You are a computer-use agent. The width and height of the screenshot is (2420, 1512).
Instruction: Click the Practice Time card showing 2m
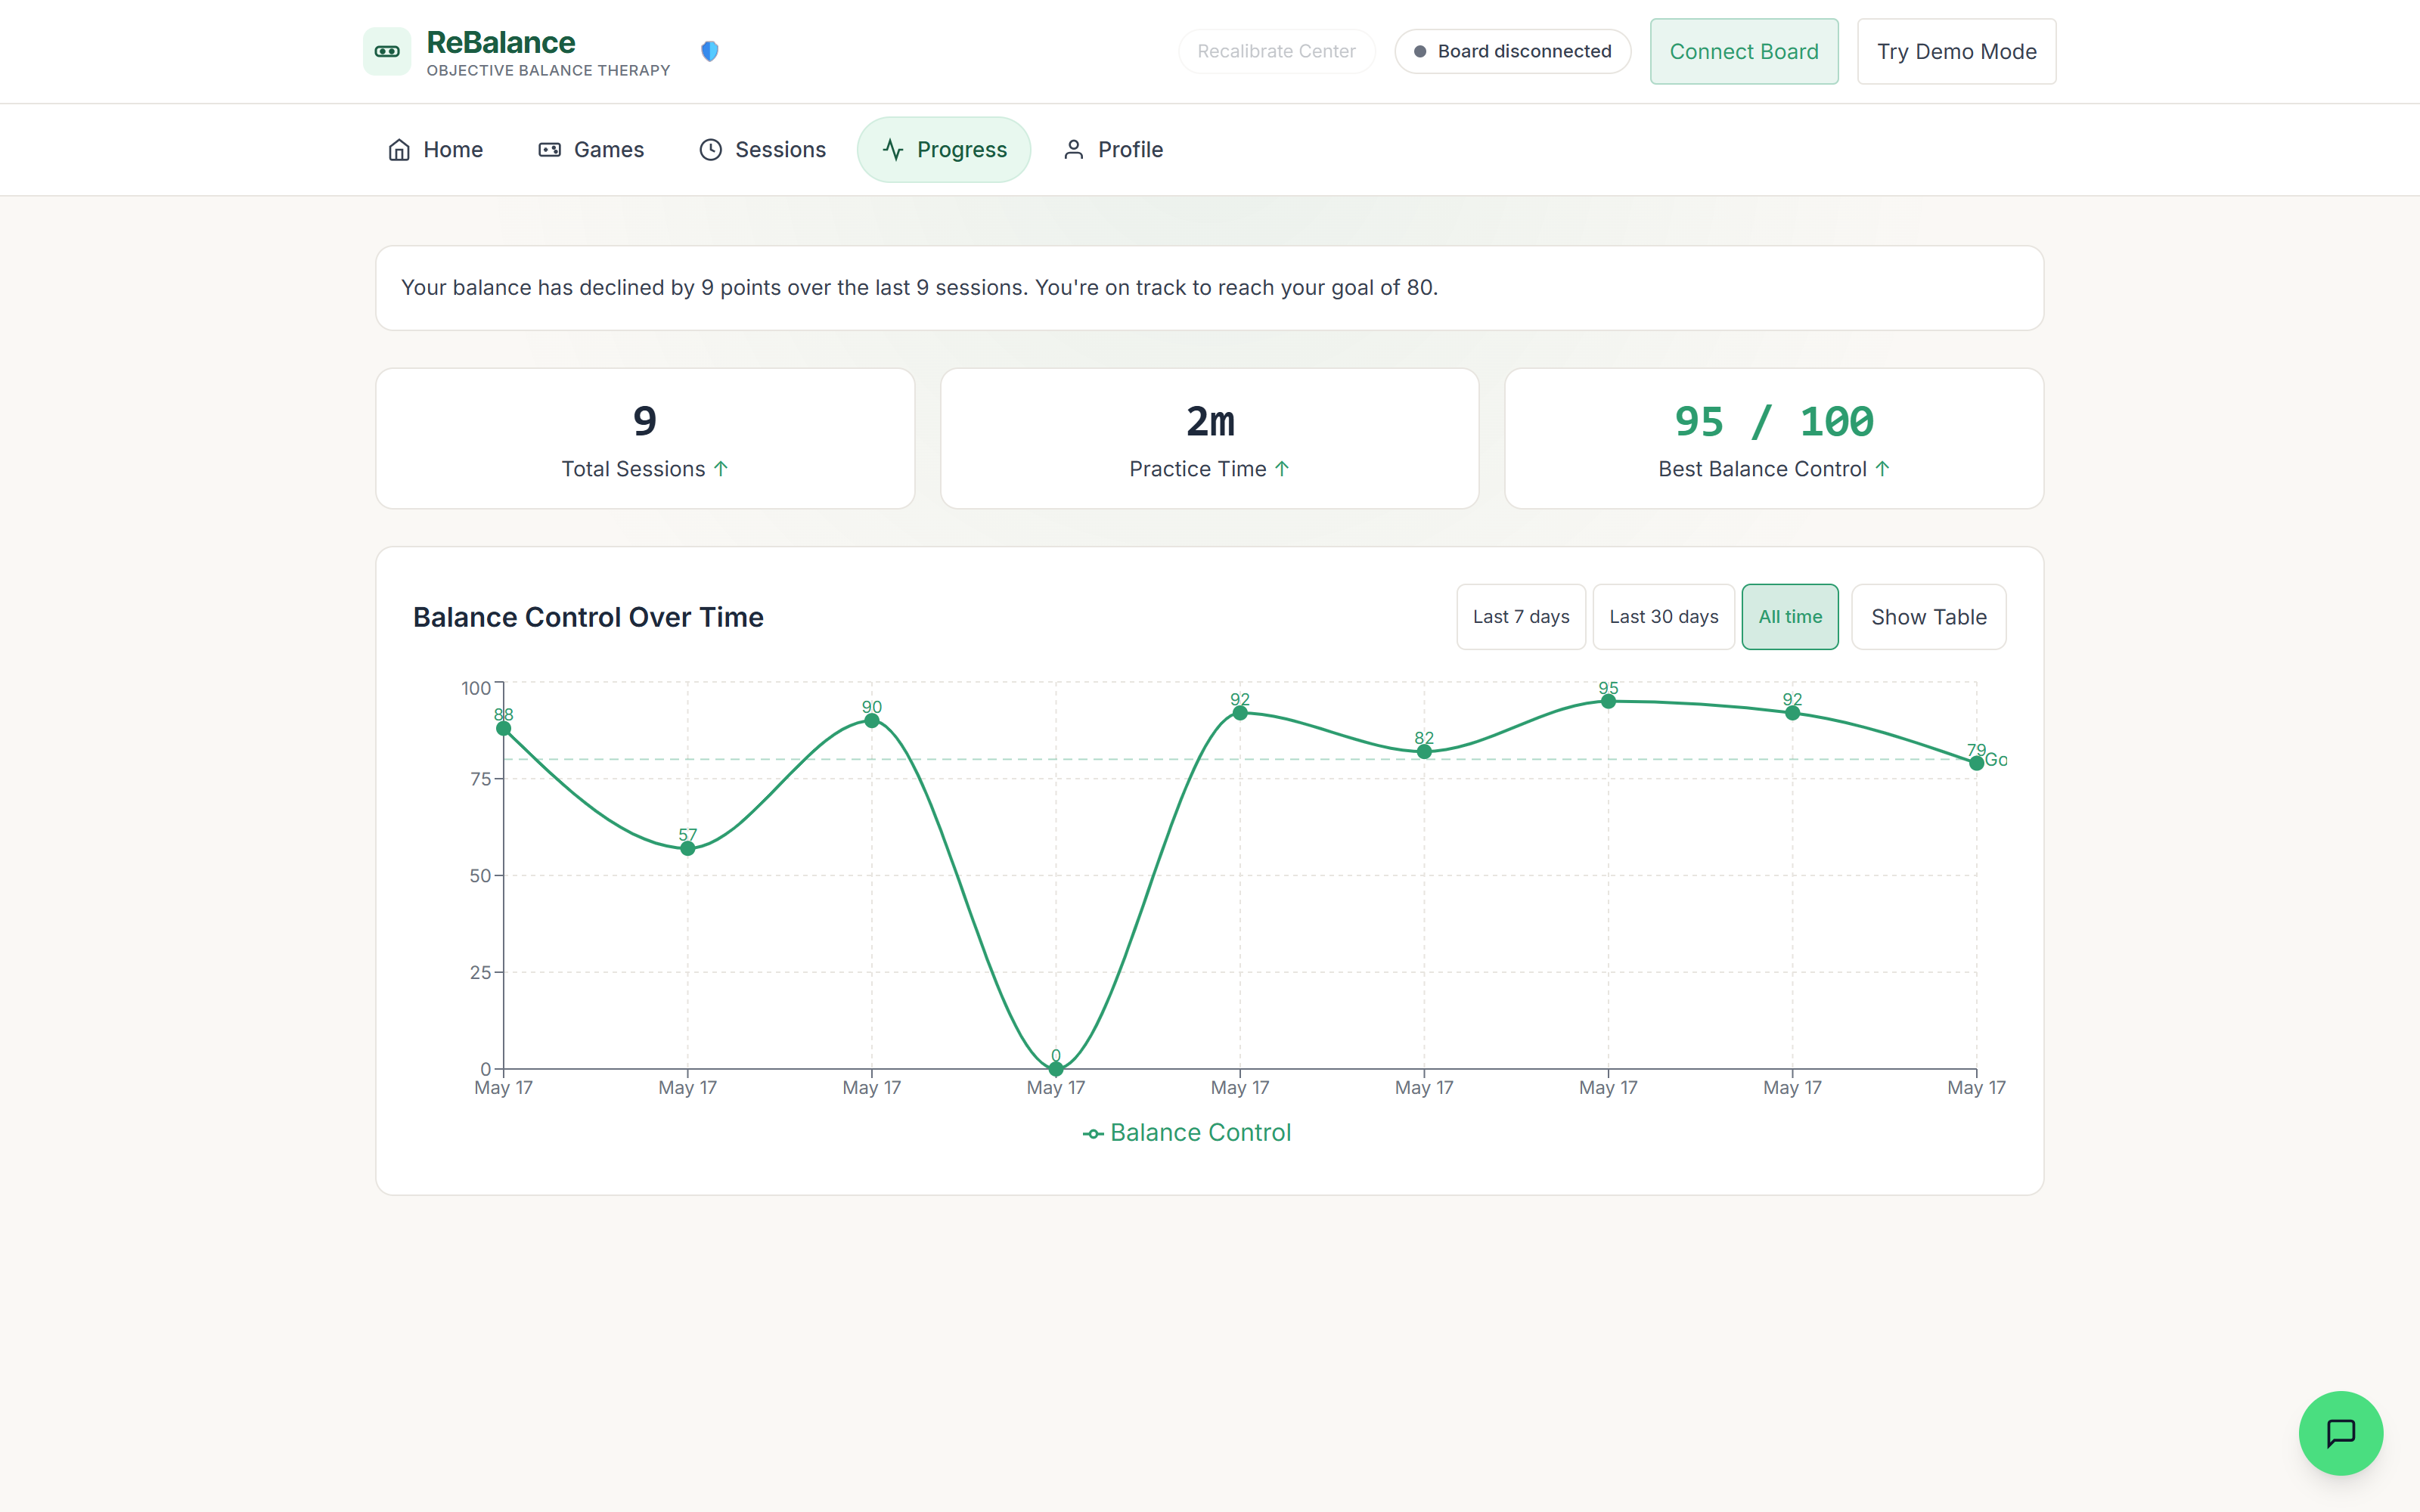click(1210, 439)
